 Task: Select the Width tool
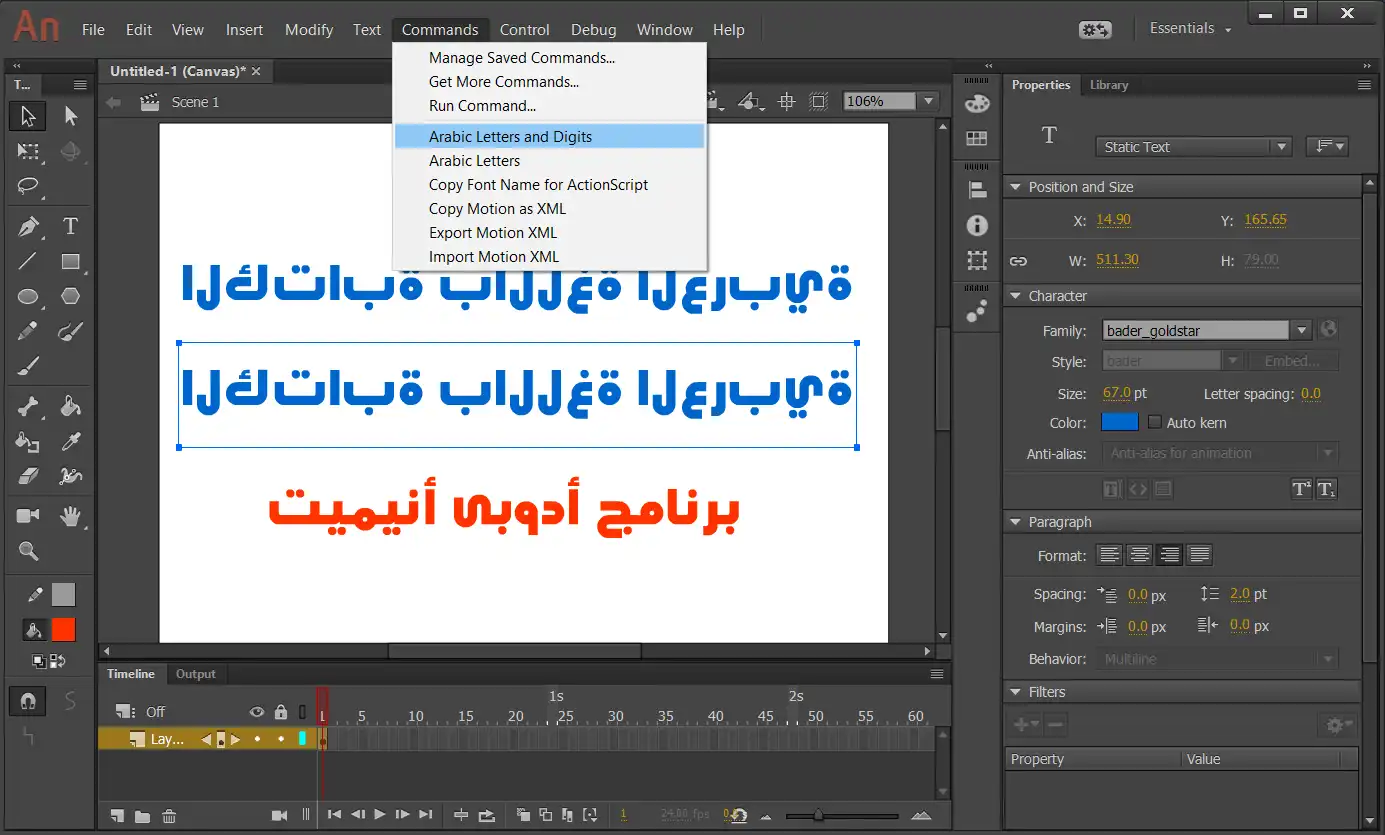[x=70, y=476]
